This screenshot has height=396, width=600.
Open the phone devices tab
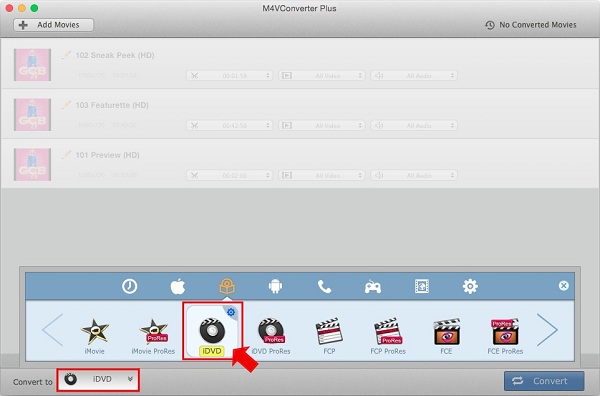[x=324, y=286]
